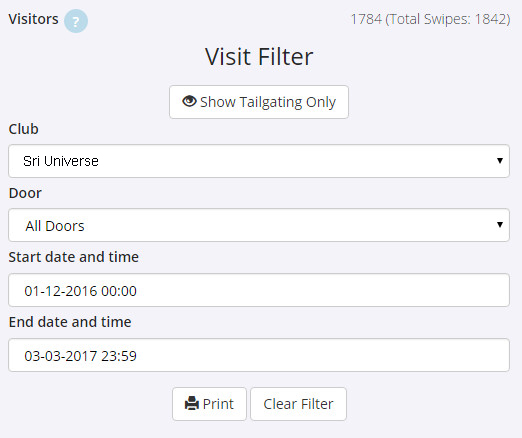Viewport: 522px width, 438px height.
Task: Click the Door field label
Action: tap(25, 193)
